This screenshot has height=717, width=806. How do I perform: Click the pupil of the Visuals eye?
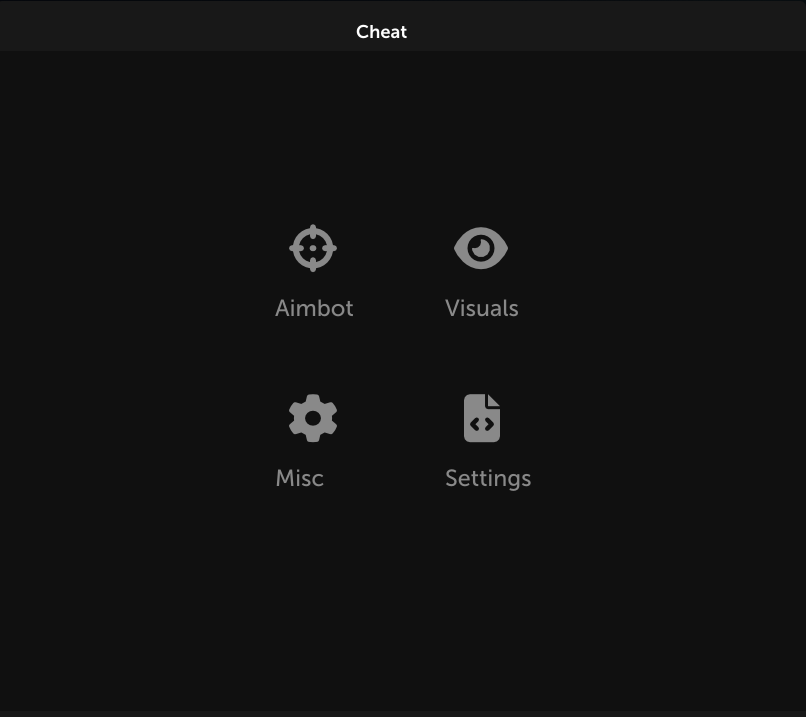481,248
